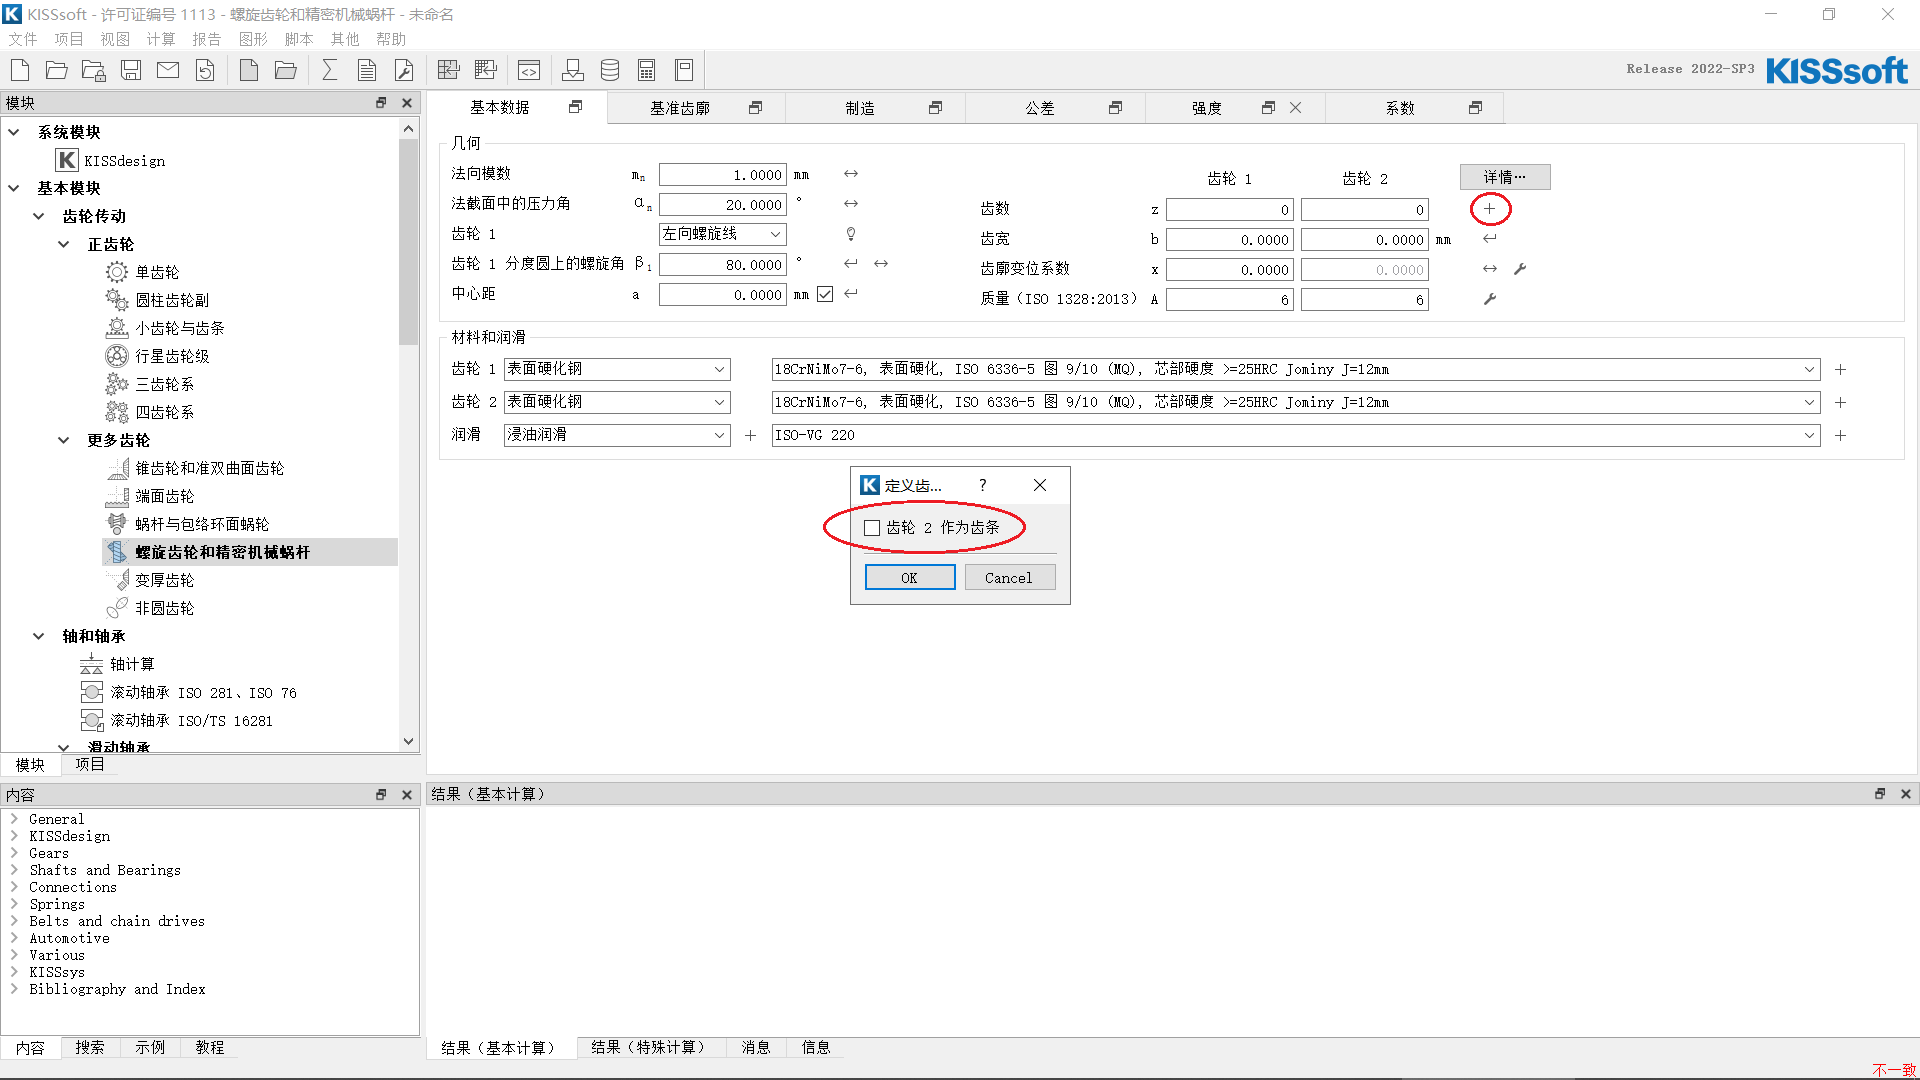This screenshot has height=1080, width=1920.
Task: Run calculation with the sigma icon
Action: click(x=329, y=70)
